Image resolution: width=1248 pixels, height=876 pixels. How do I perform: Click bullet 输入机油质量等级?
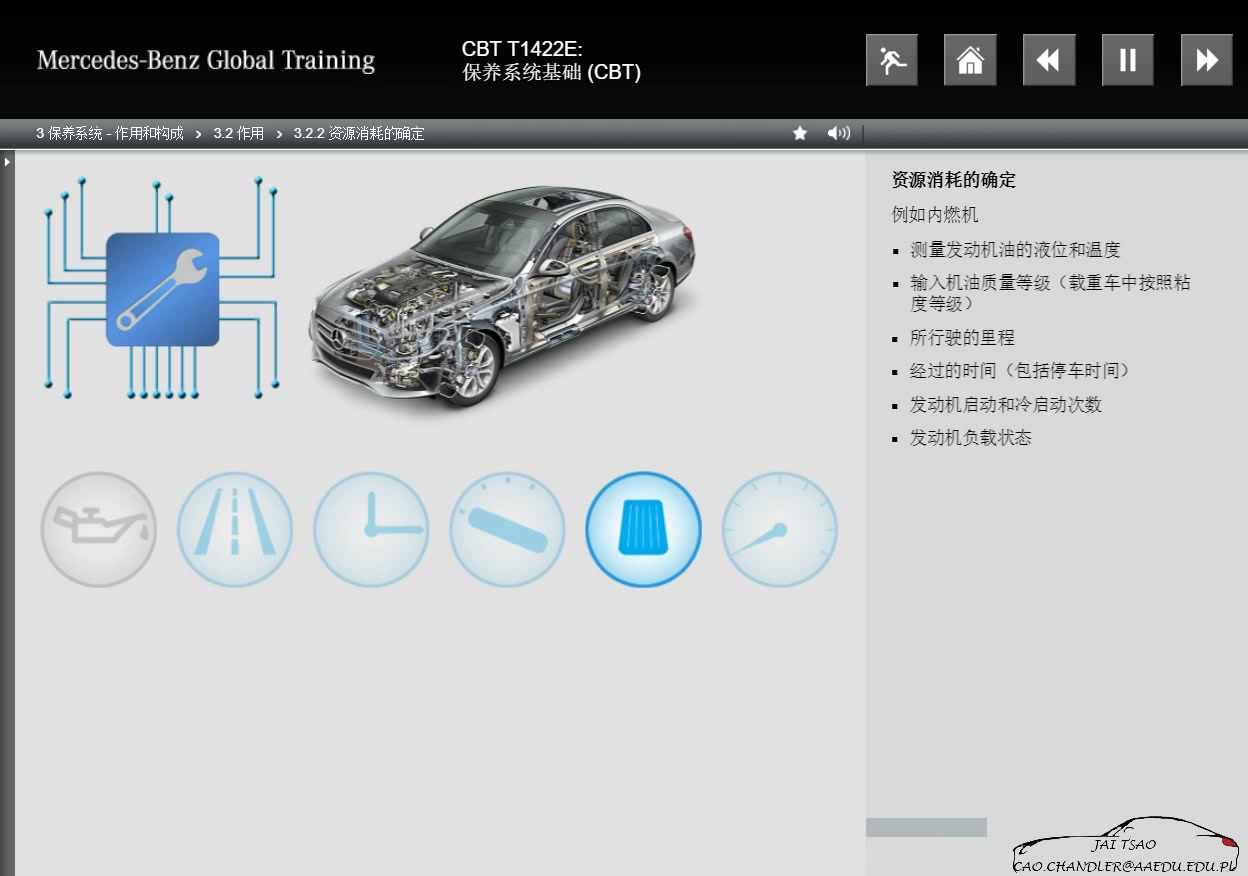coord(1050,293)
